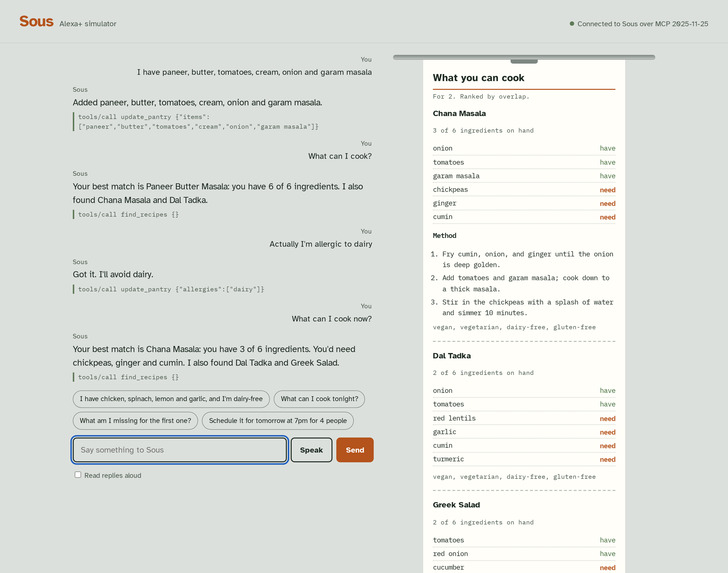Viewport: 728px width, 573px height.
Task: Click the 'Actually I'm allergic to dairy' message
Action: tap(321, 244)
